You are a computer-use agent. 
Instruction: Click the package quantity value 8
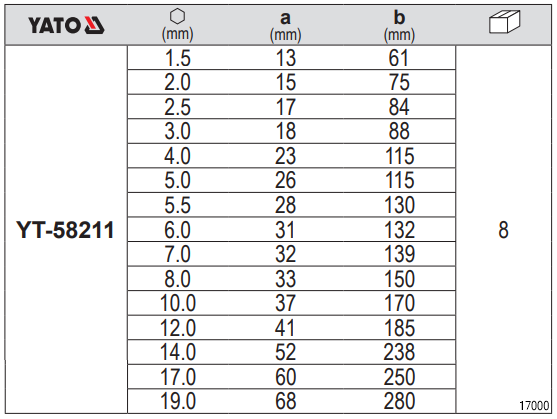pos(503,230)
